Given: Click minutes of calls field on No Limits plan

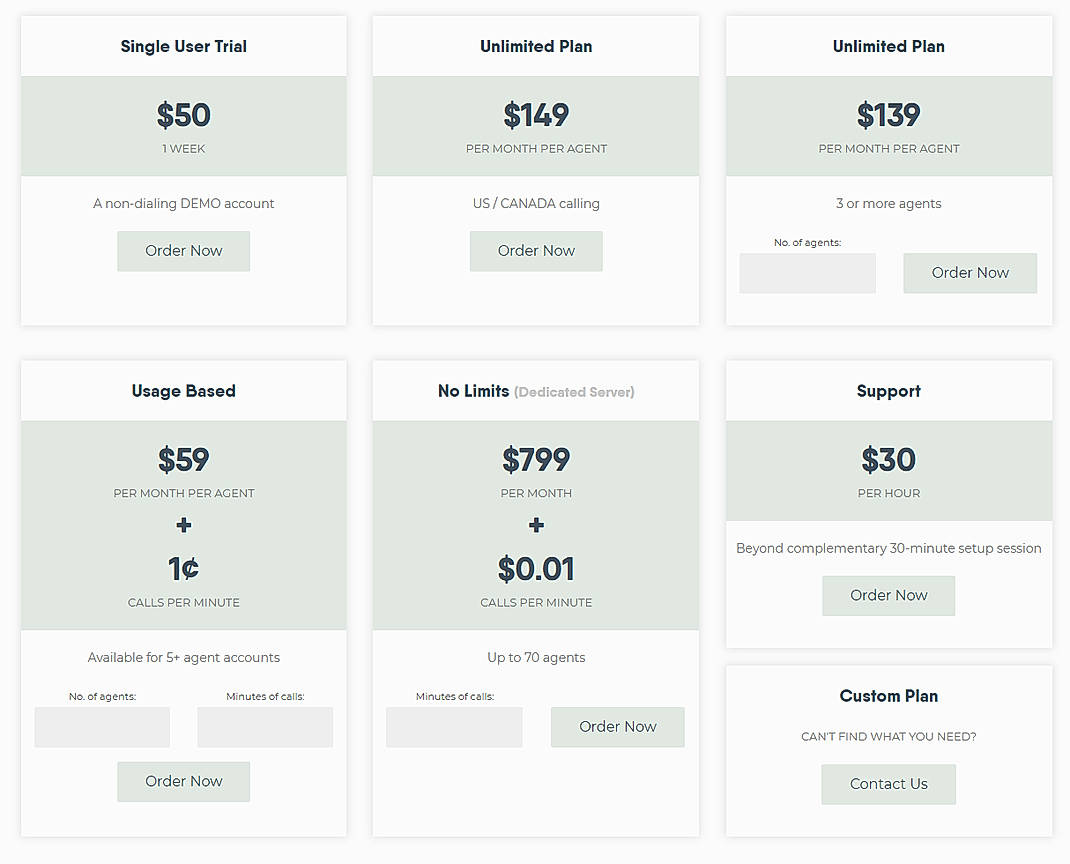Looking at the screenshot, I should (x=454, y=727).
